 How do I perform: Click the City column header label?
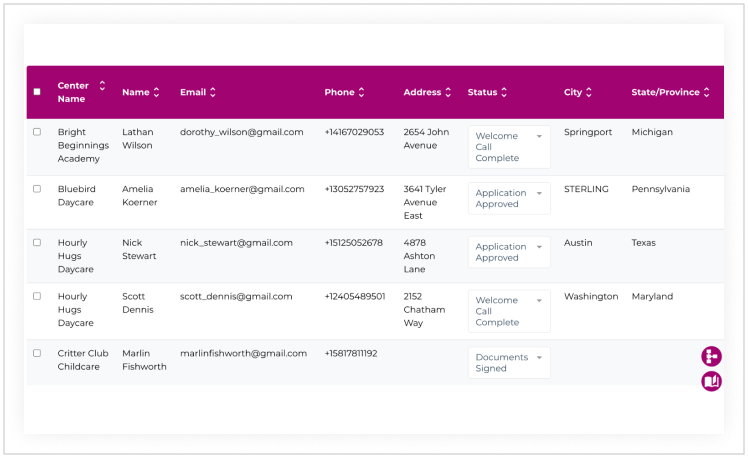click(x=572, y=93)
